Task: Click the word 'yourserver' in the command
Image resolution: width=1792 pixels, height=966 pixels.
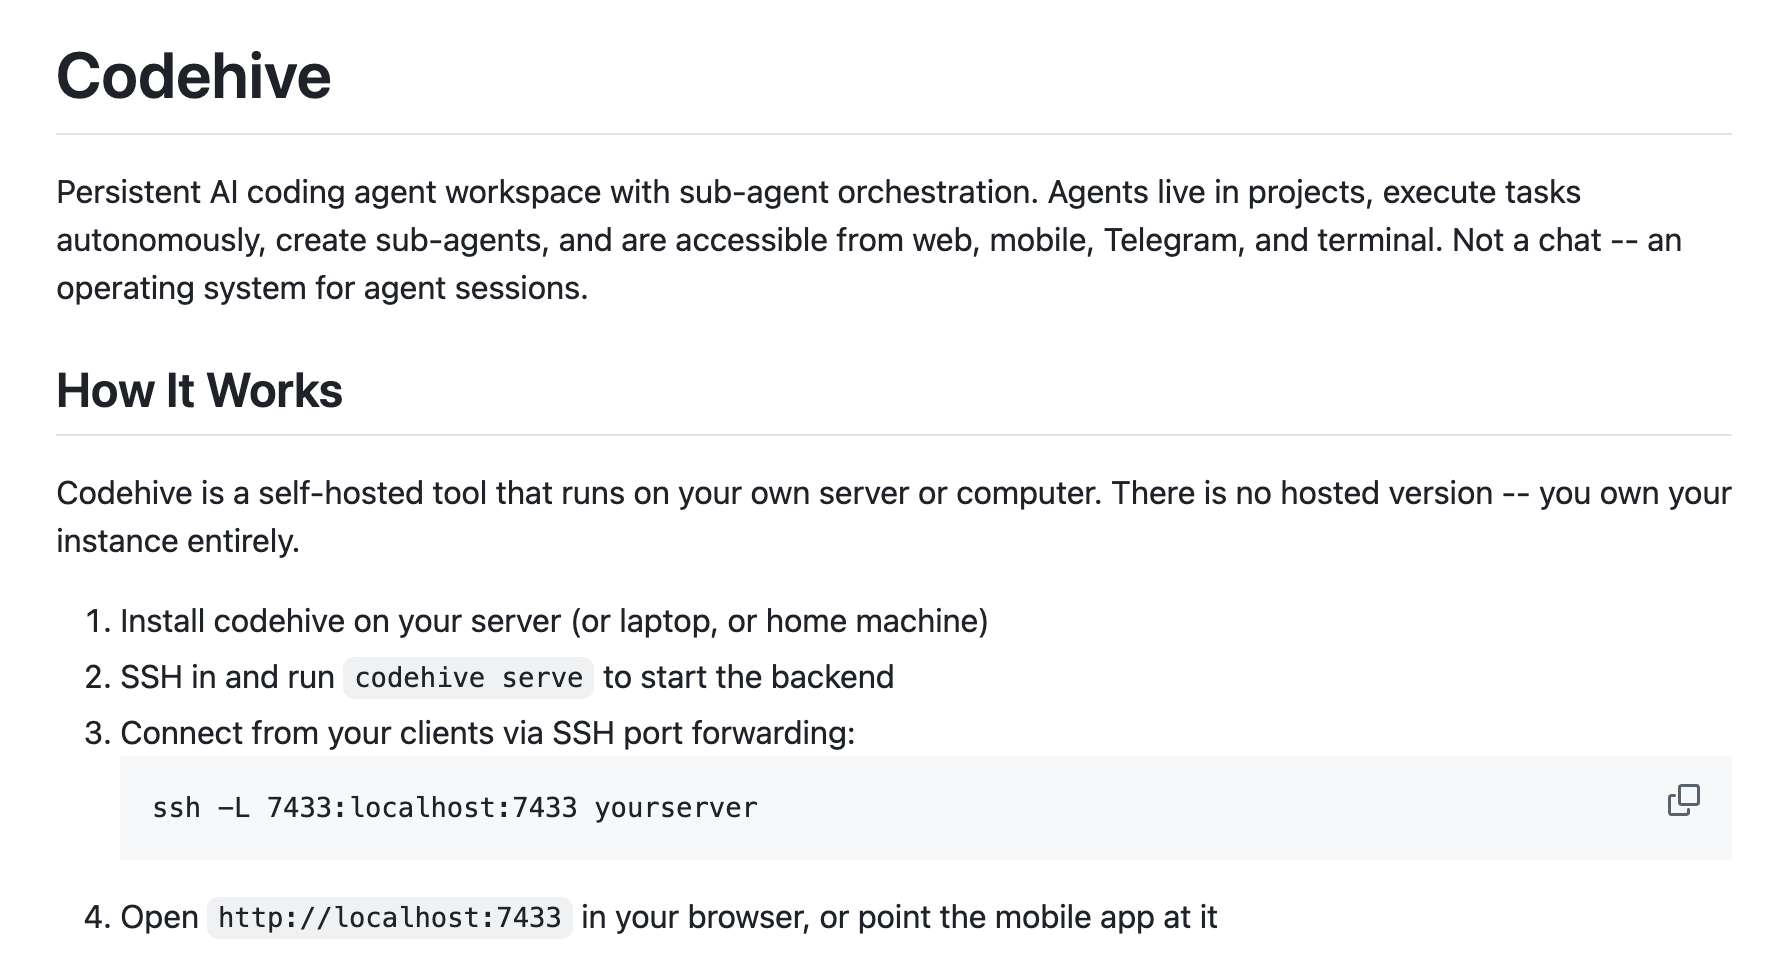Action: [676, 808]
